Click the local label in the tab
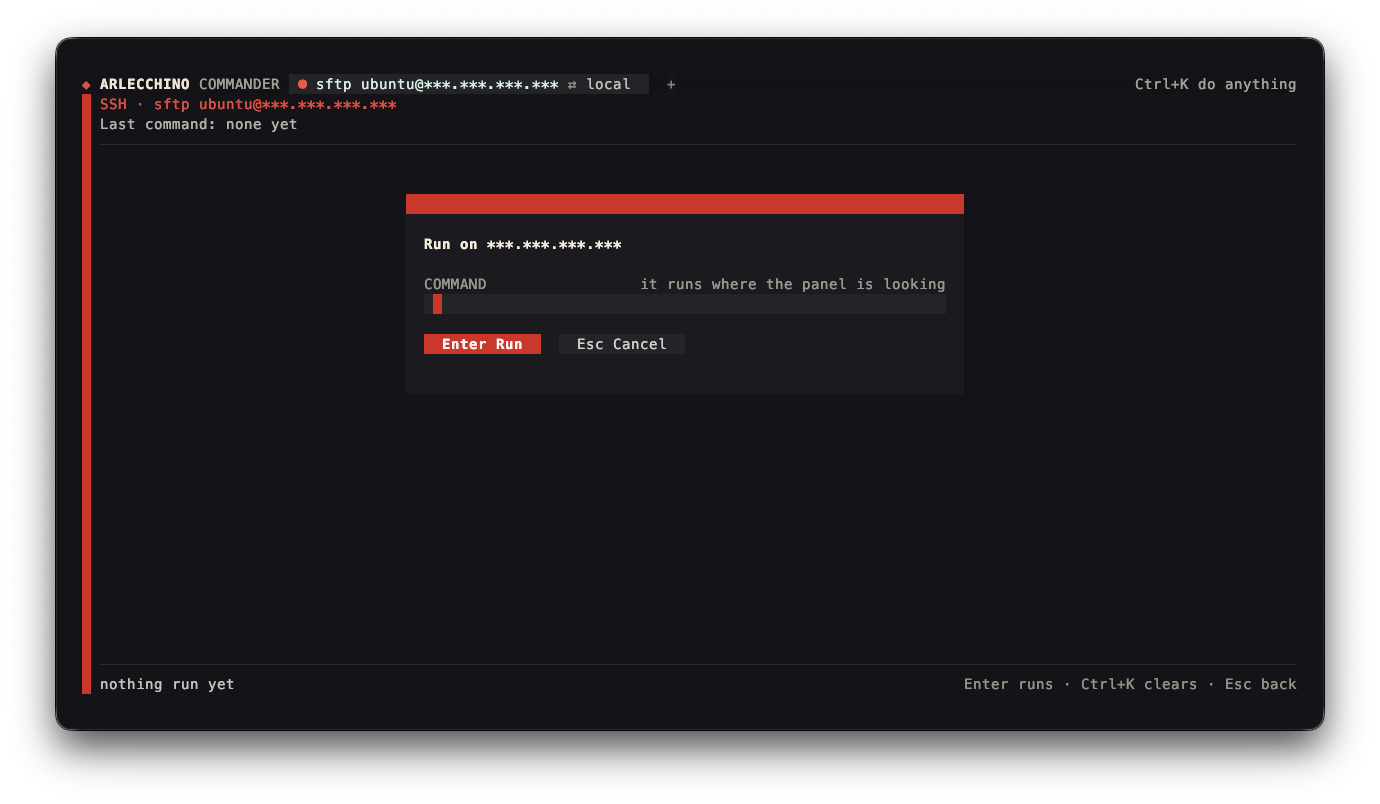The image size is (1380, 804). pos(609,85)
